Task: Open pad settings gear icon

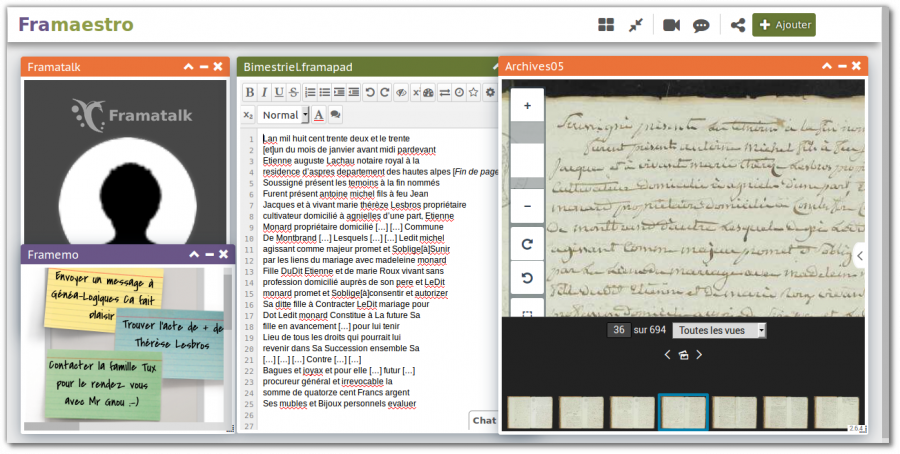Action: [x=490, y=92]
